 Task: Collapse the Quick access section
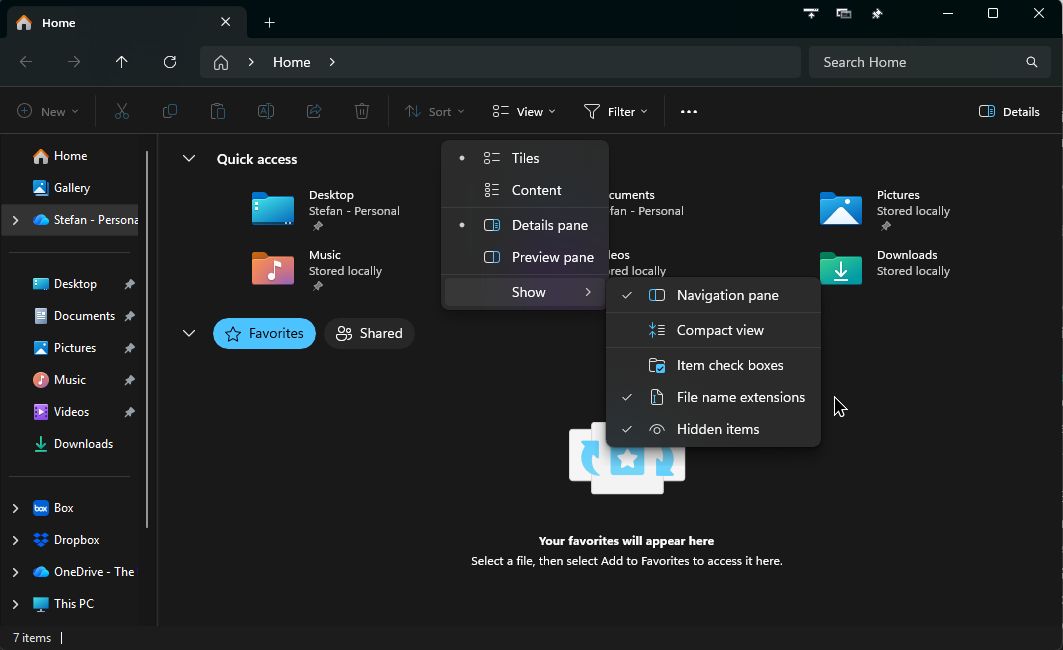(189, 159)
